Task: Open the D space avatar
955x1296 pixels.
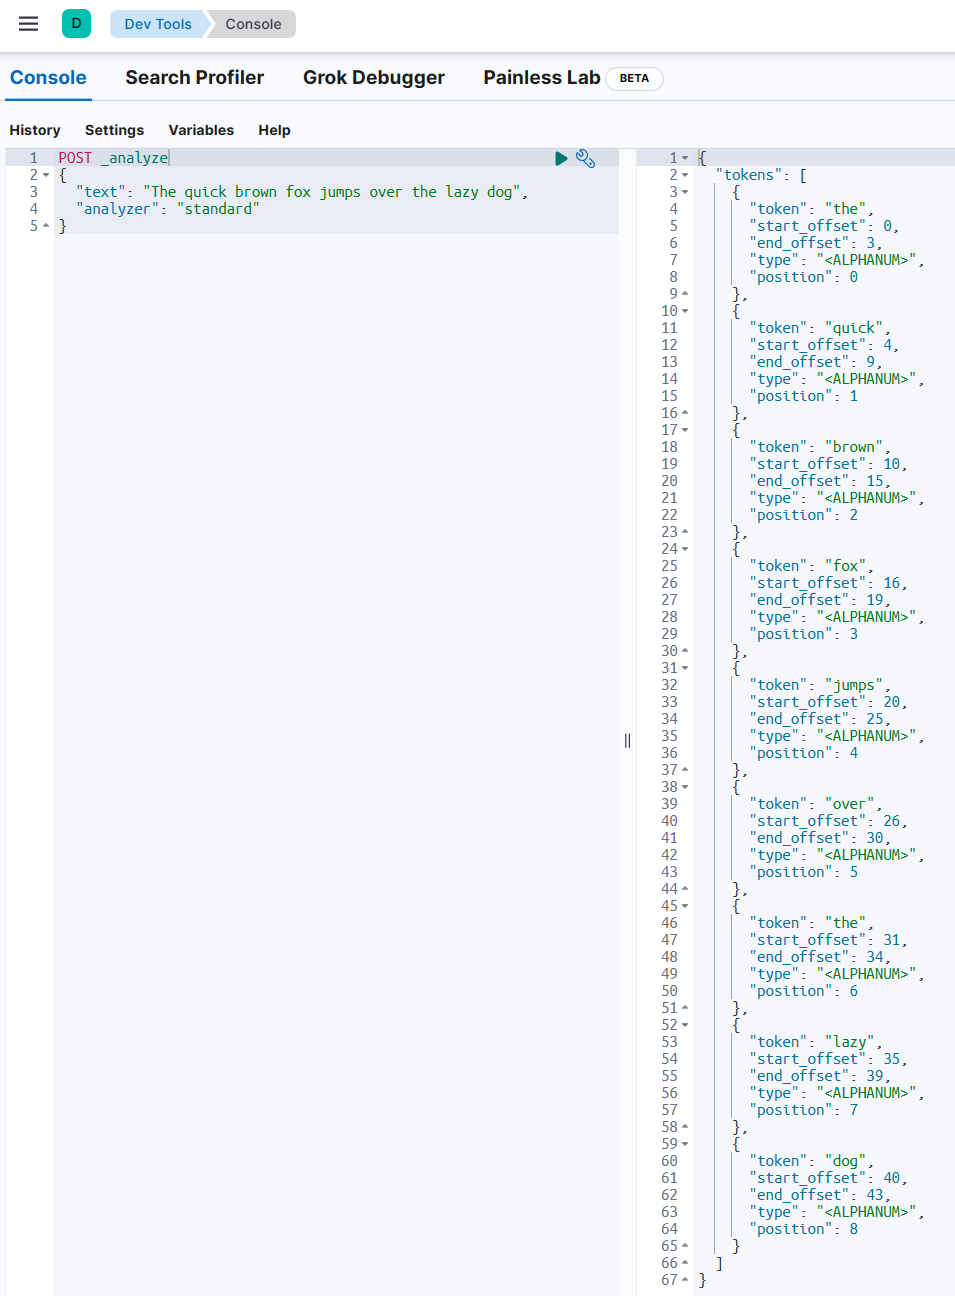Action: (76, 23)
